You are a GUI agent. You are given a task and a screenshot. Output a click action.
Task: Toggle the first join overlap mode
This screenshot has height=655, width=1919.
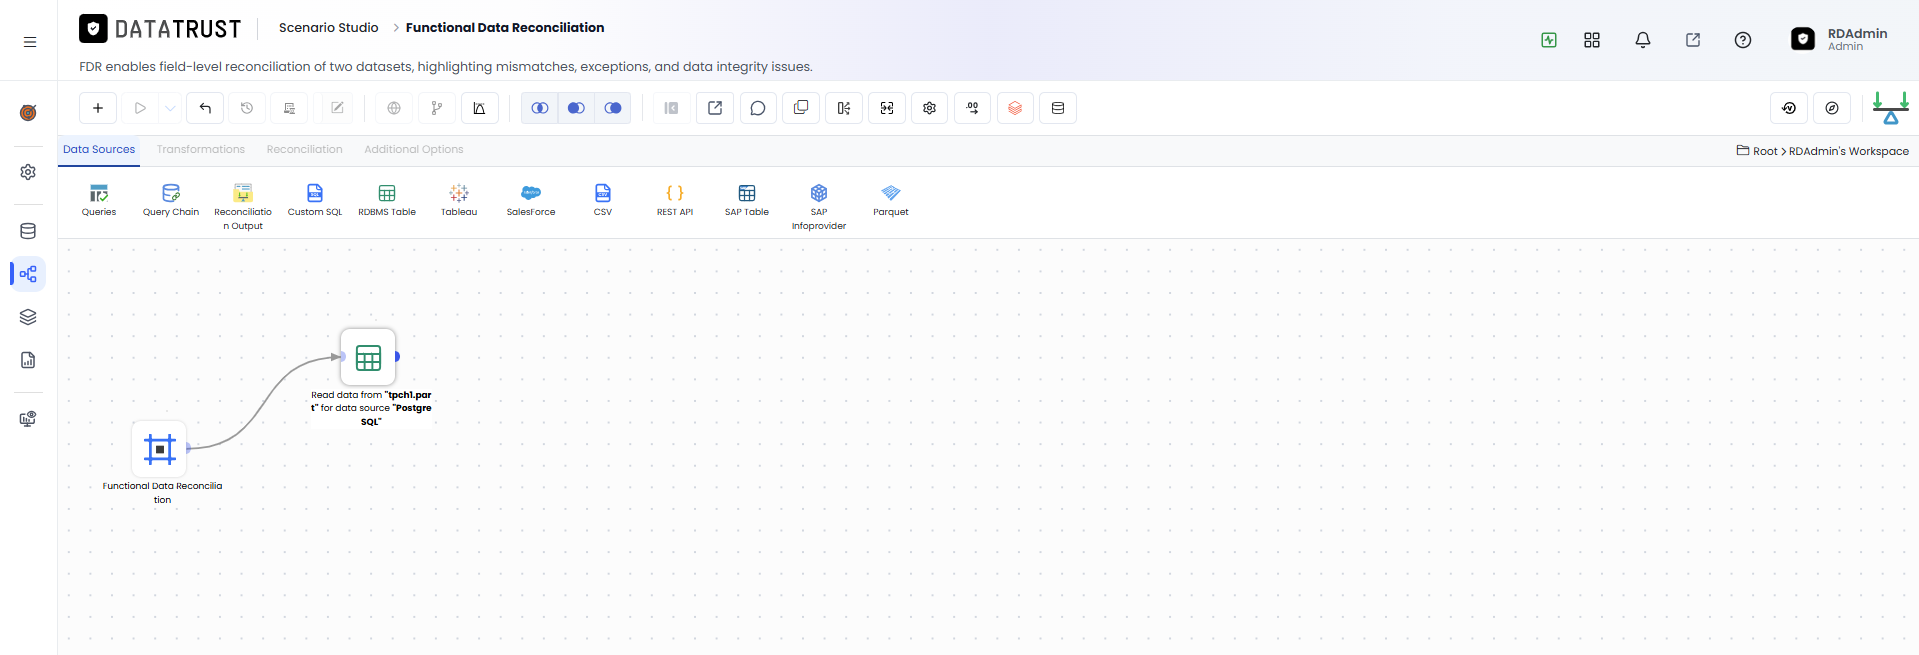coord(540,108)
